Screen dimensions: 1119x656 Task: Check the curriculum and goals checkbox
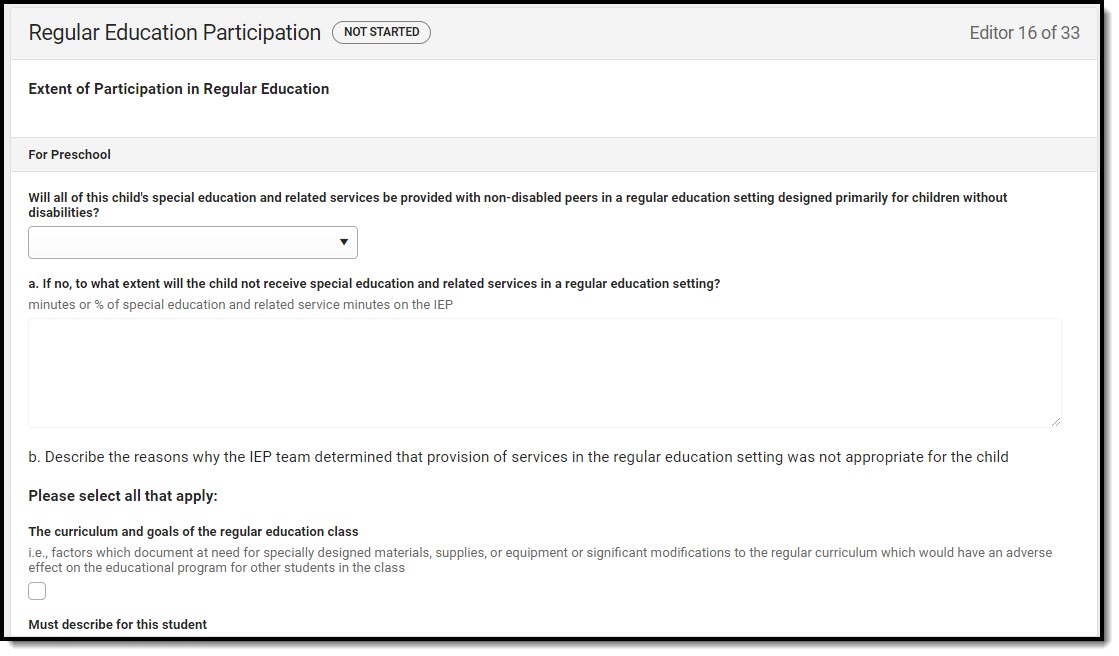(37, 591)
